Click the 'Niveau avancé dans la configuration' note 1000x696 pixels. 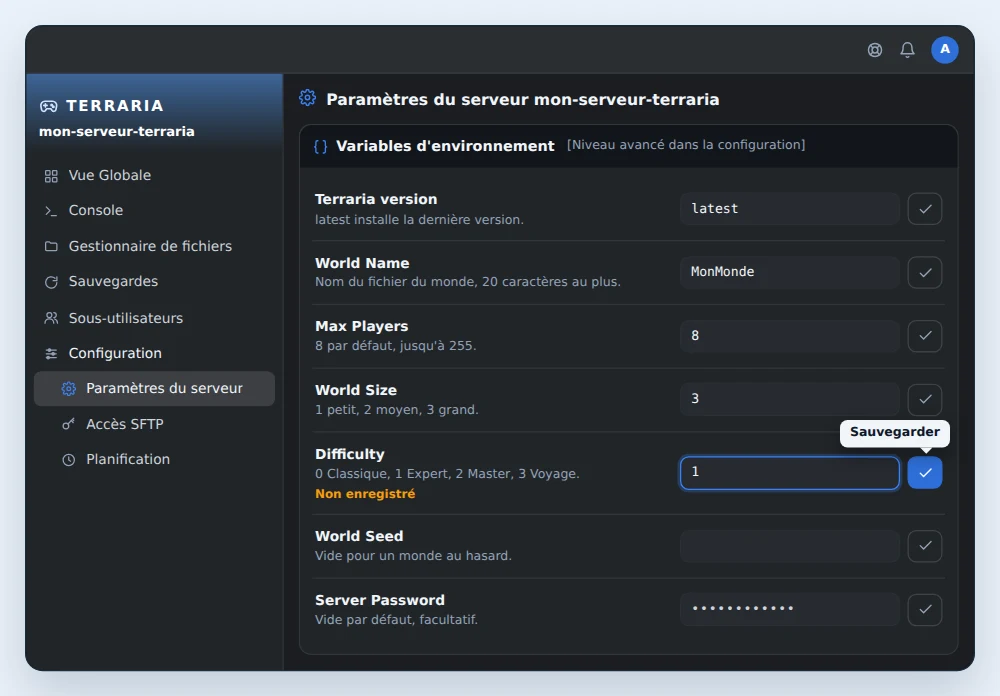686,145
